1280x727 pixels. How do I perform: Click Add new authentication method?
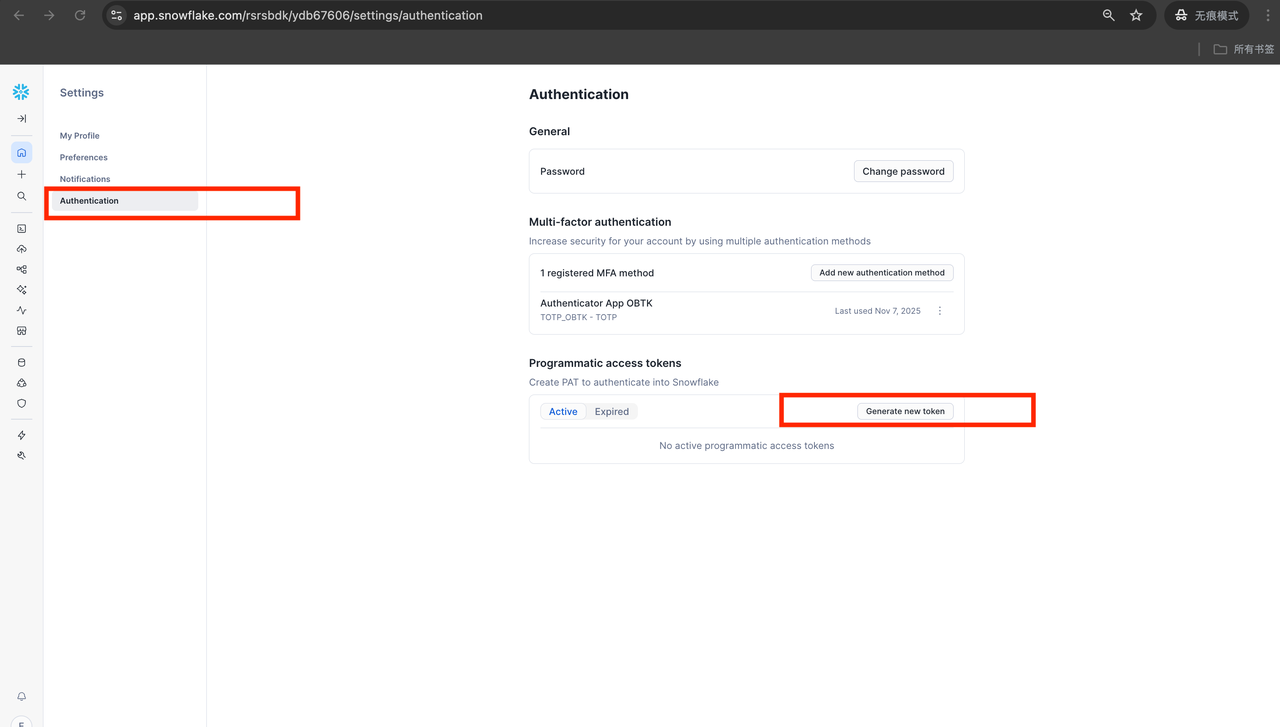click(x=882, y=273)
